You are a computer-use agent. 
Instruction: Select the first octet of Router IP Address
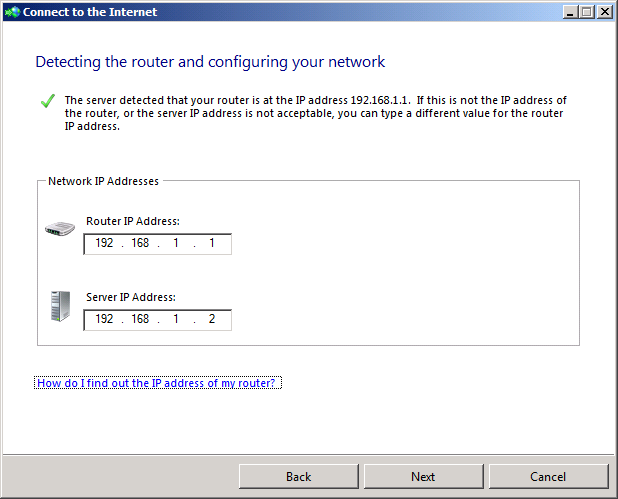point(104,244)
